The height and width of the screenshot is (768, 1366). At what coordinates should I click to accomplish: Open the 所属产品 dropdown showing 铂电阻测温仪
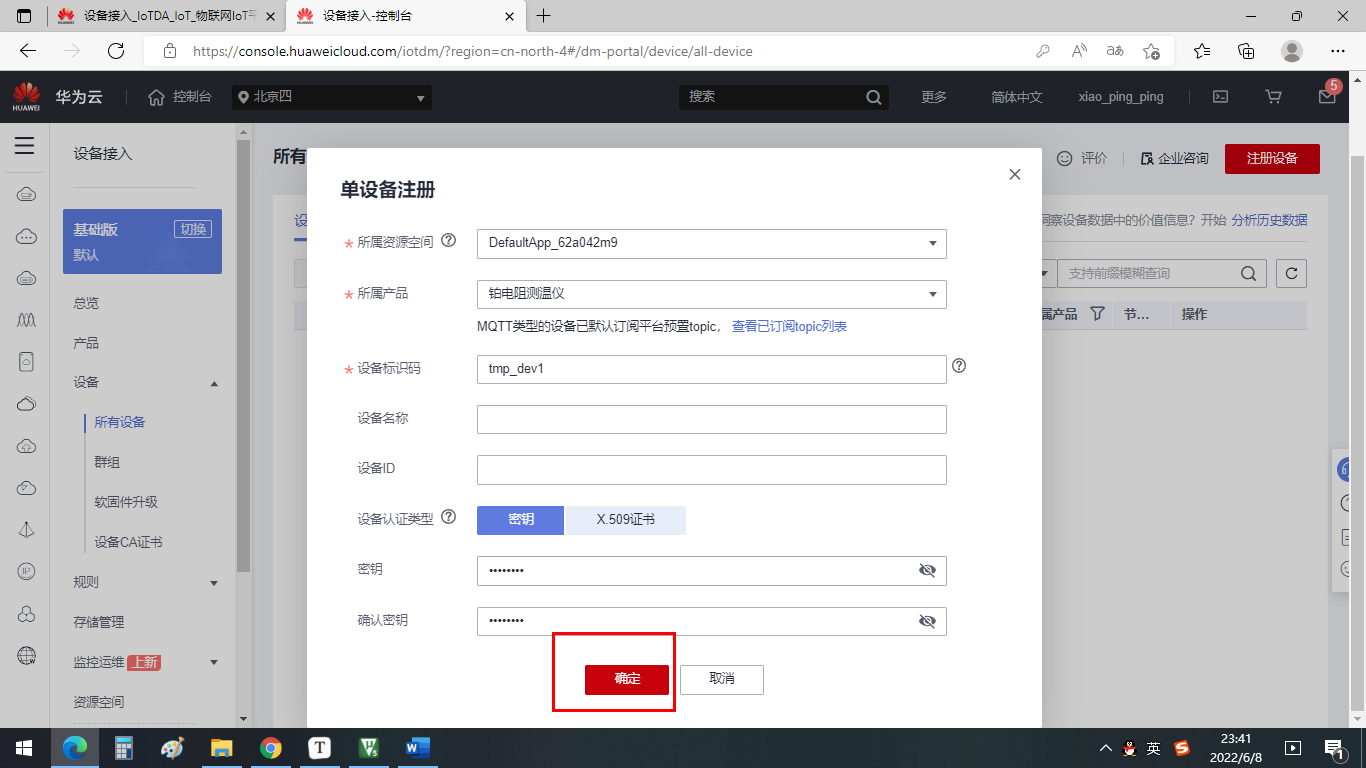coord(712,294)
